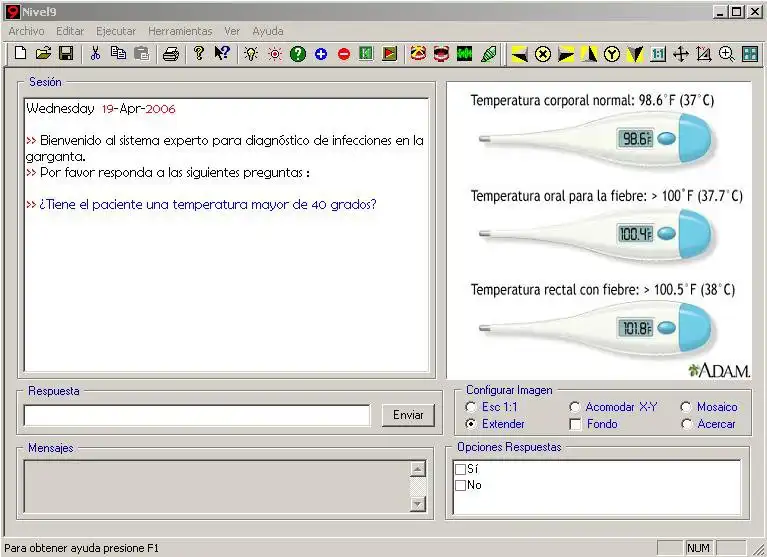Click the mosaic tile grid icon

tap(750, 54)
